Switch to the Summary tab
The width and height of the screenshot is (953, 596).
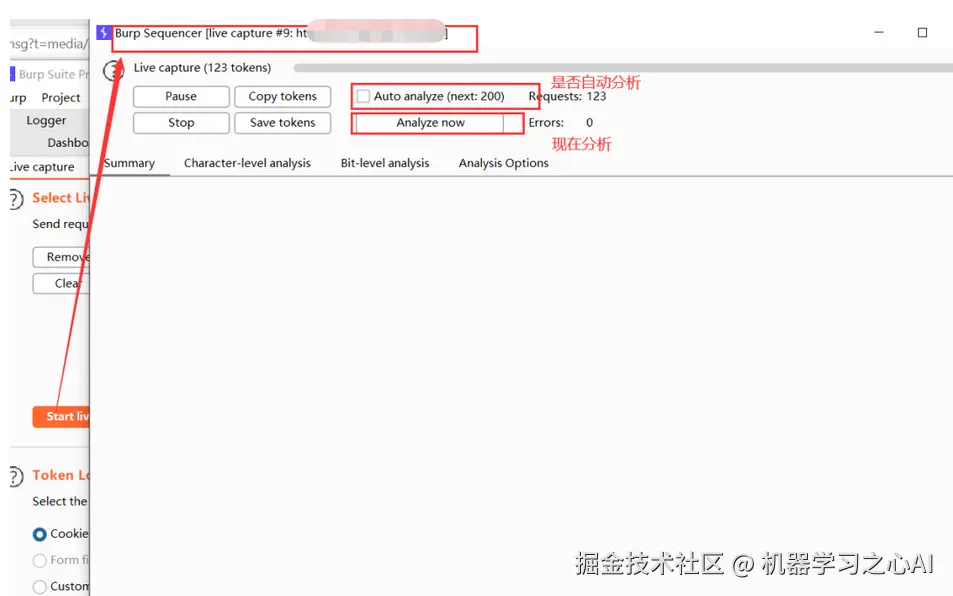[x=129, y=163]
